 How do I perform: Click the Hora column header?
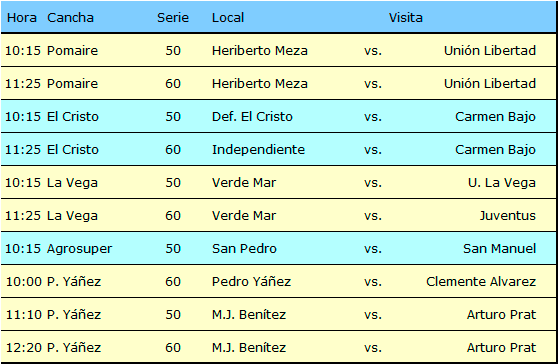tap(22, 18)
